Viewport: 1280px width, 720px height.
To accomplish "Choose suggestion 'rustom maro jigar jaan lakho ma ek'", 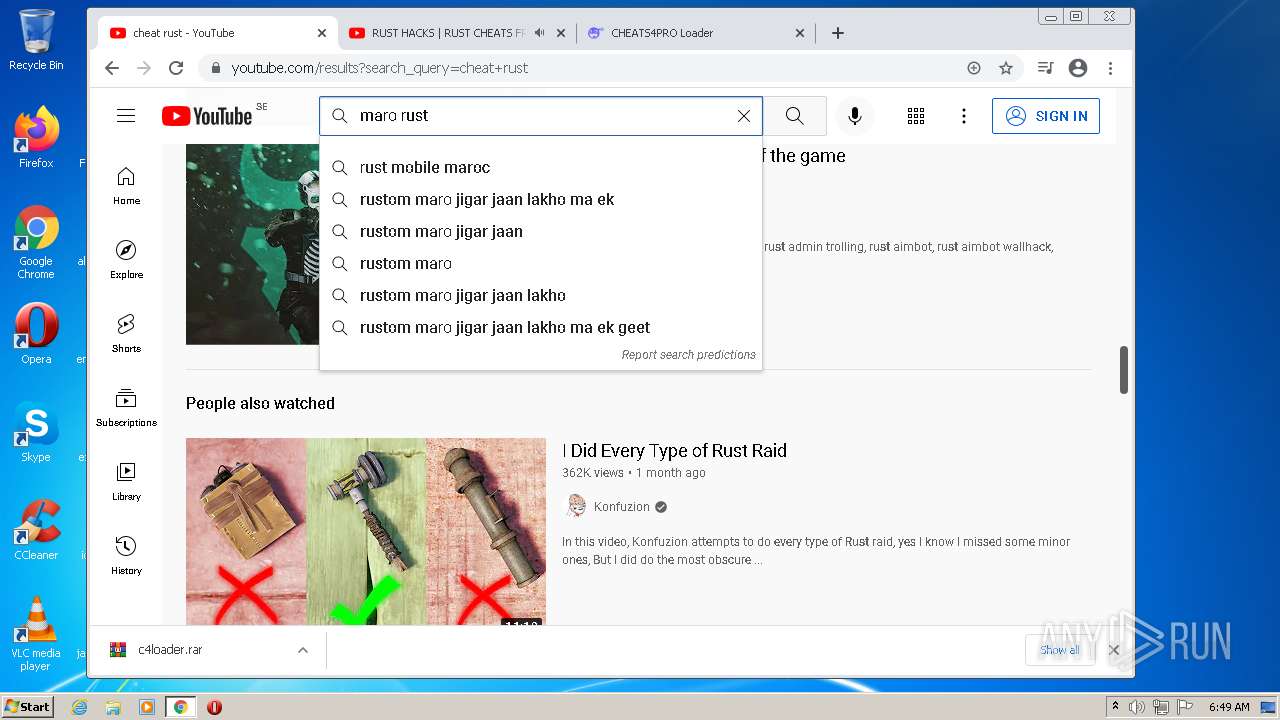I will click(541, 199).
